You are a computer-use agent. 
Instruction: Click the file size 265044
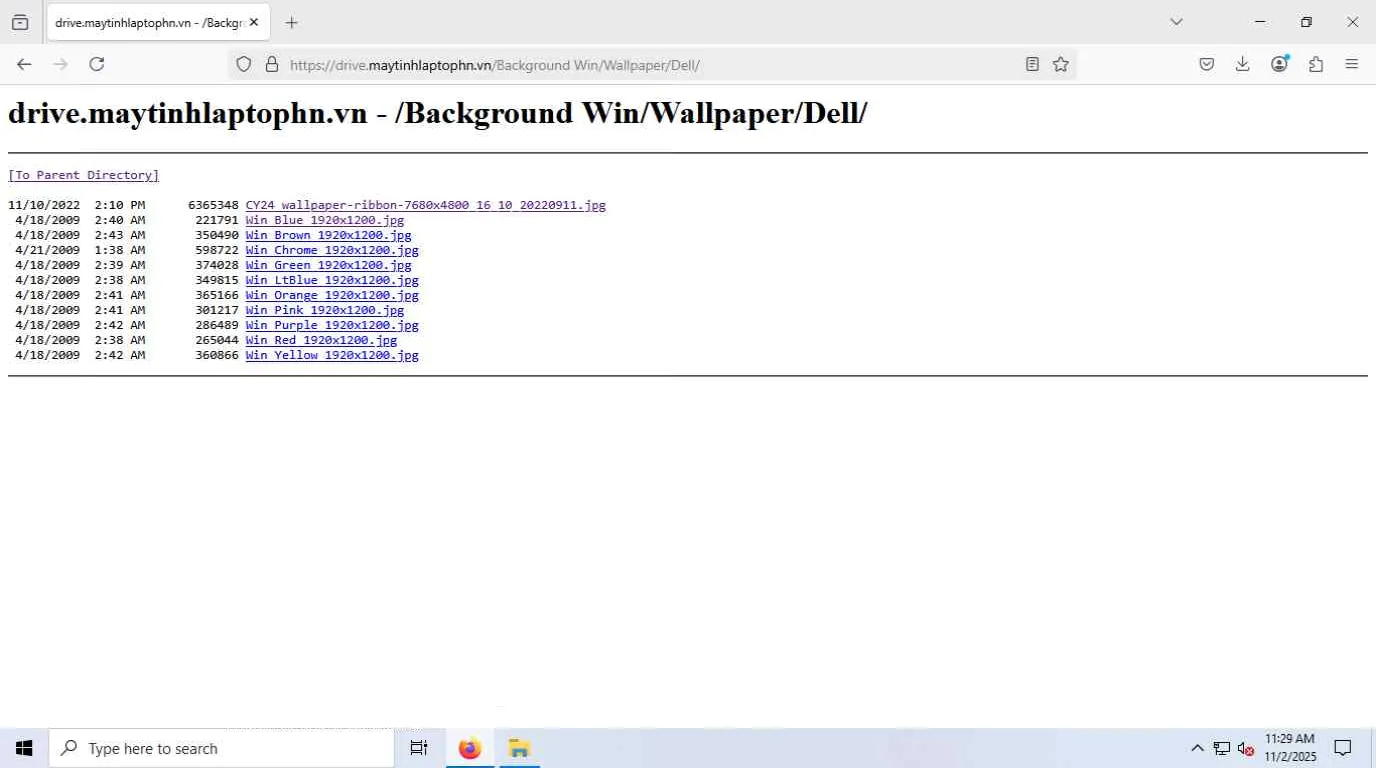click(217, 340)
